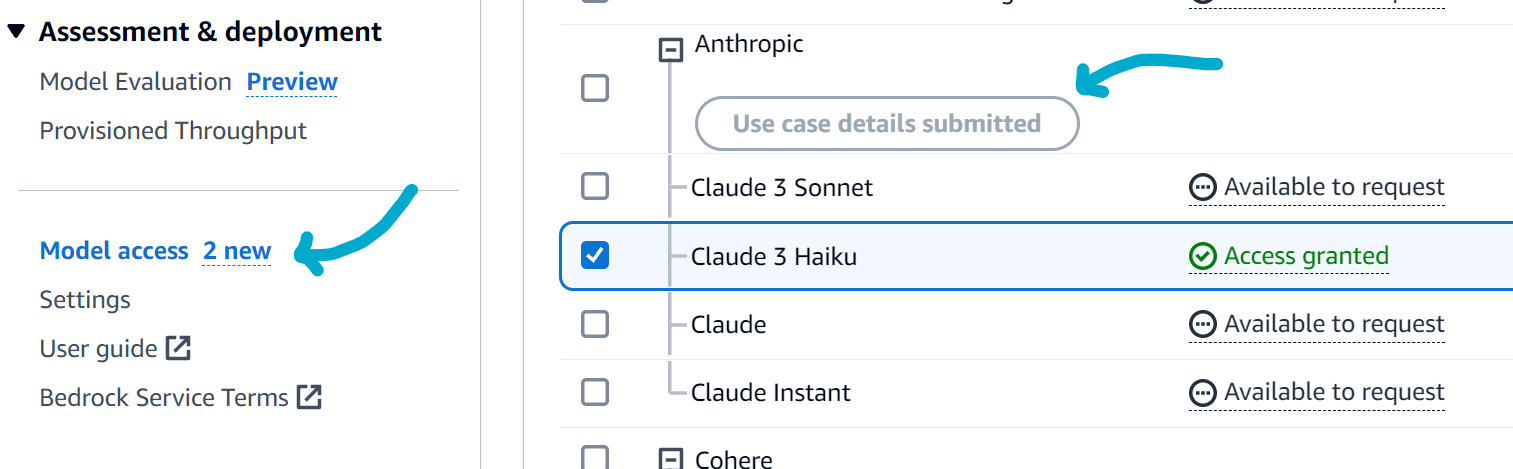Screen dimensions: 1513x469
Task: Uncheck the Claude 3 Haiku checkbox
Action: [x=595, y=256]
